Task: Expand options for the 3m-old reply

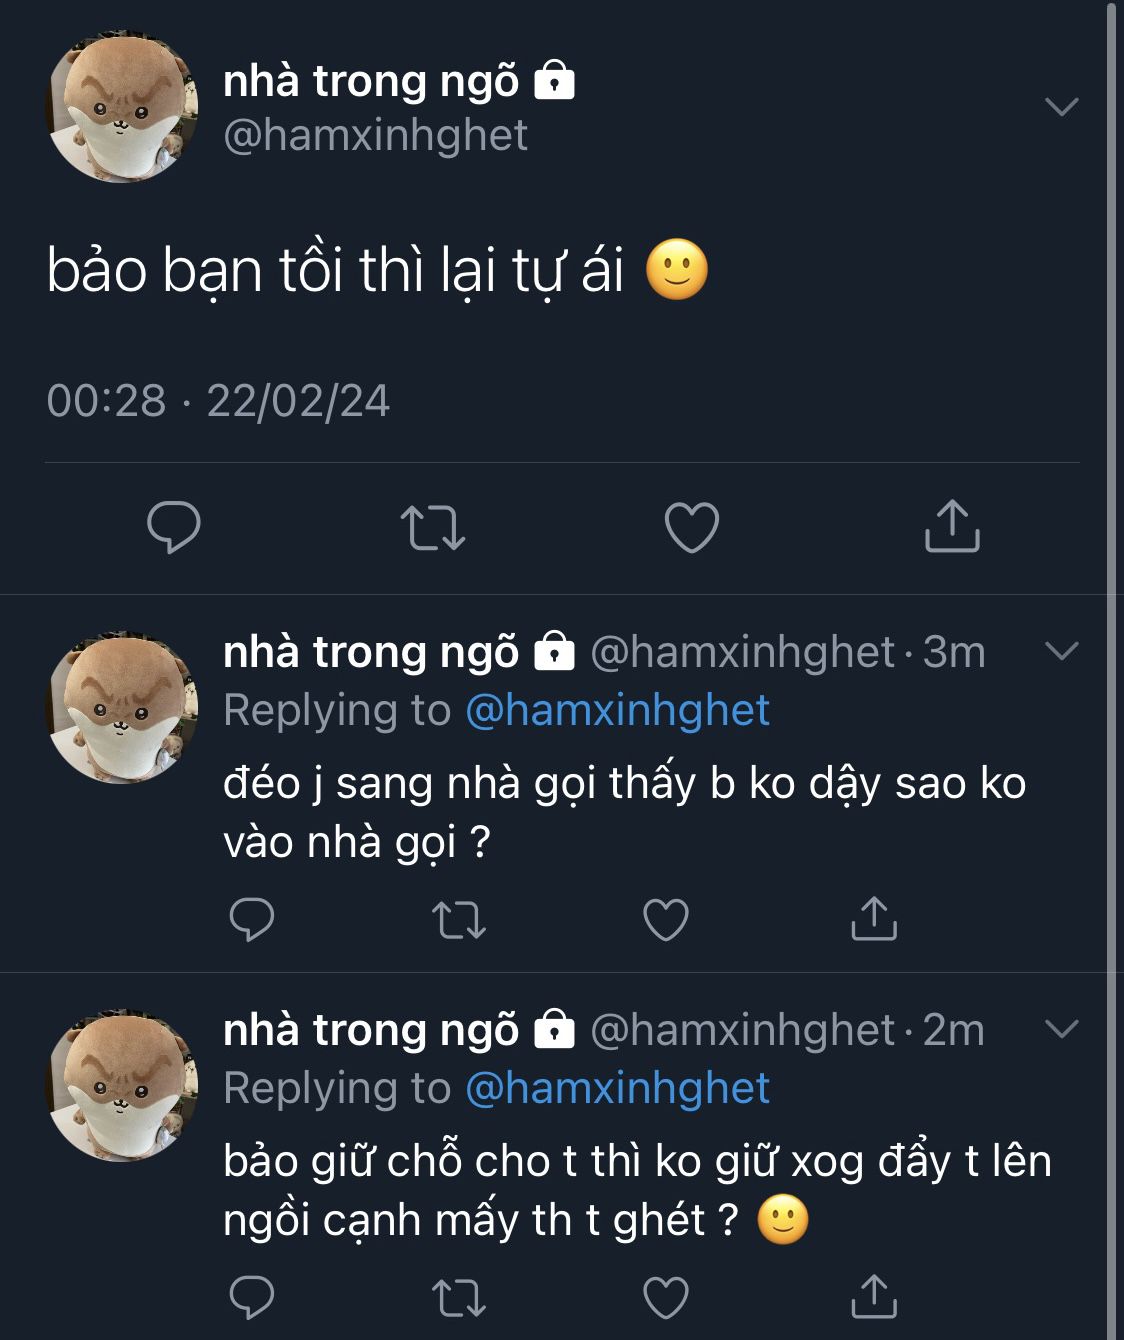Action: click(x=1061, y=651)
